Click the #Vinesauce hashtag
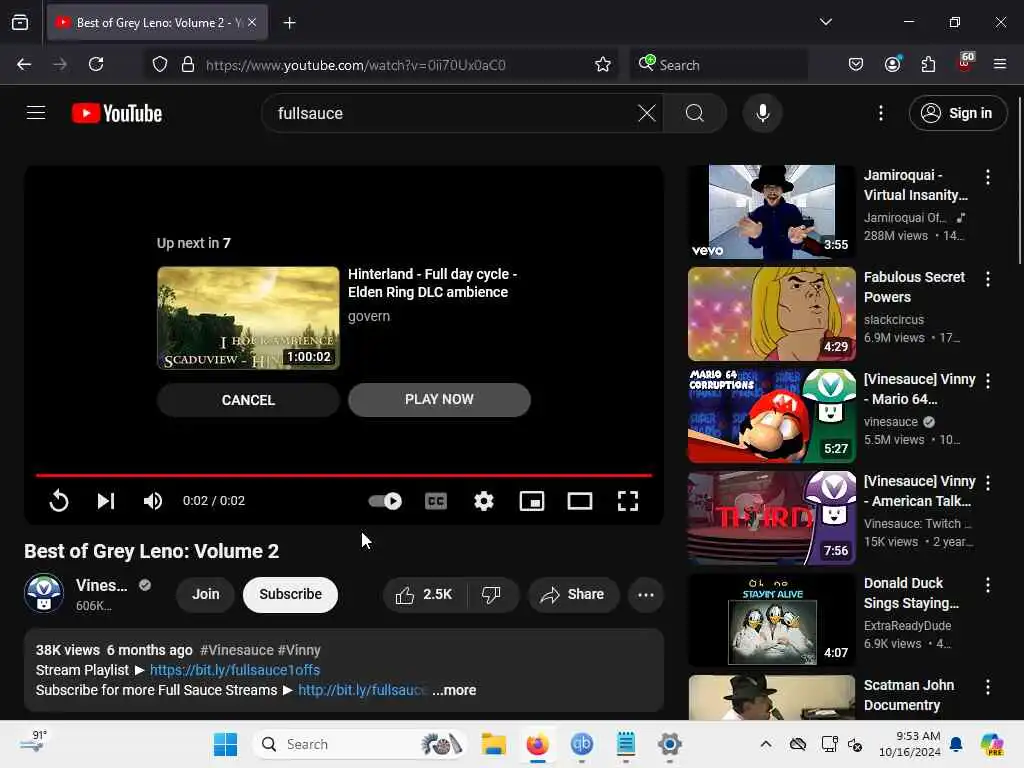The image size is (1024, 768). pos(237,650)
